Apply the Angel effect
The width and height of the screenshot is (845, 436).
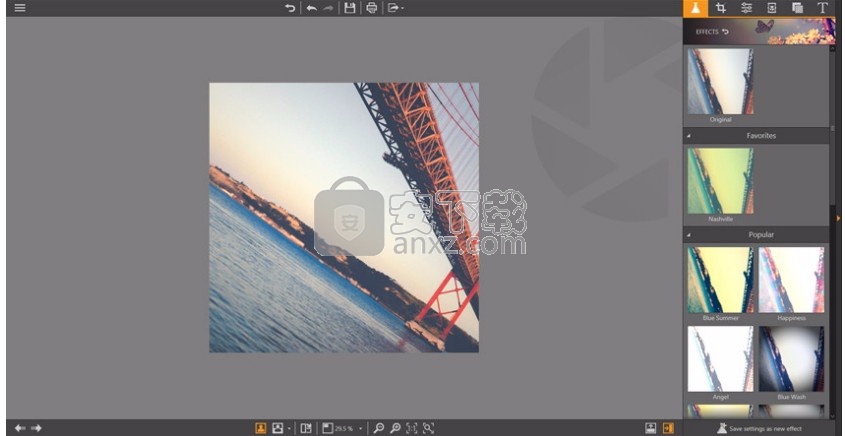tap(721, 359)
